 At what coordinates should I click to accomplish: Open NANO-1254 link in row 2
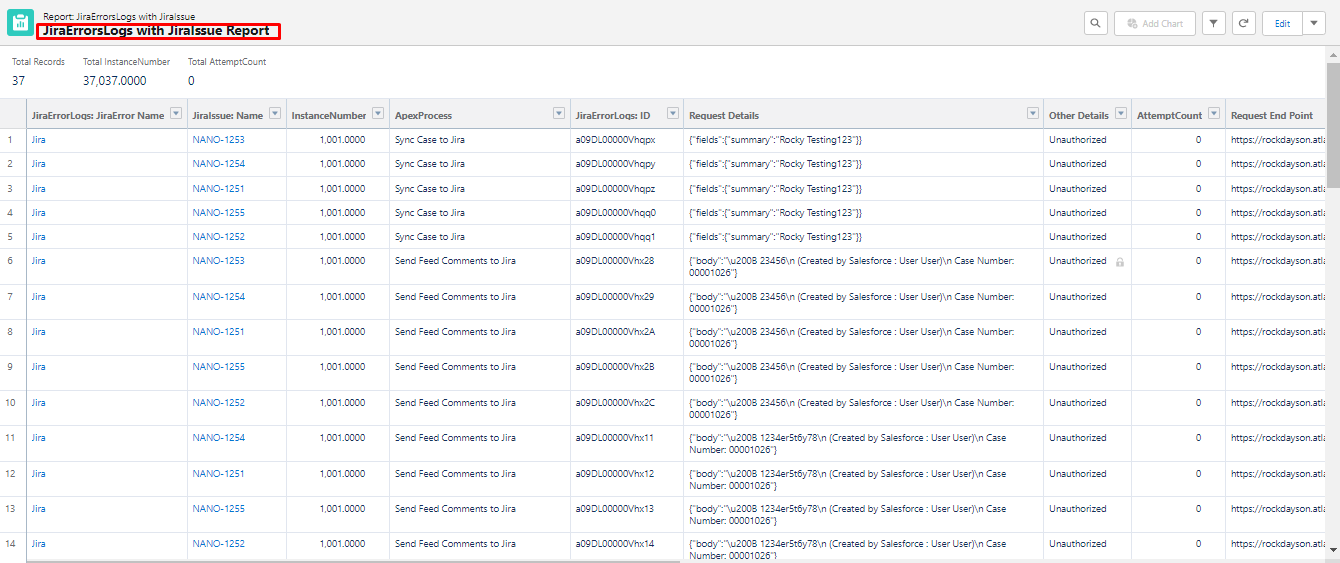pos(218,164)
